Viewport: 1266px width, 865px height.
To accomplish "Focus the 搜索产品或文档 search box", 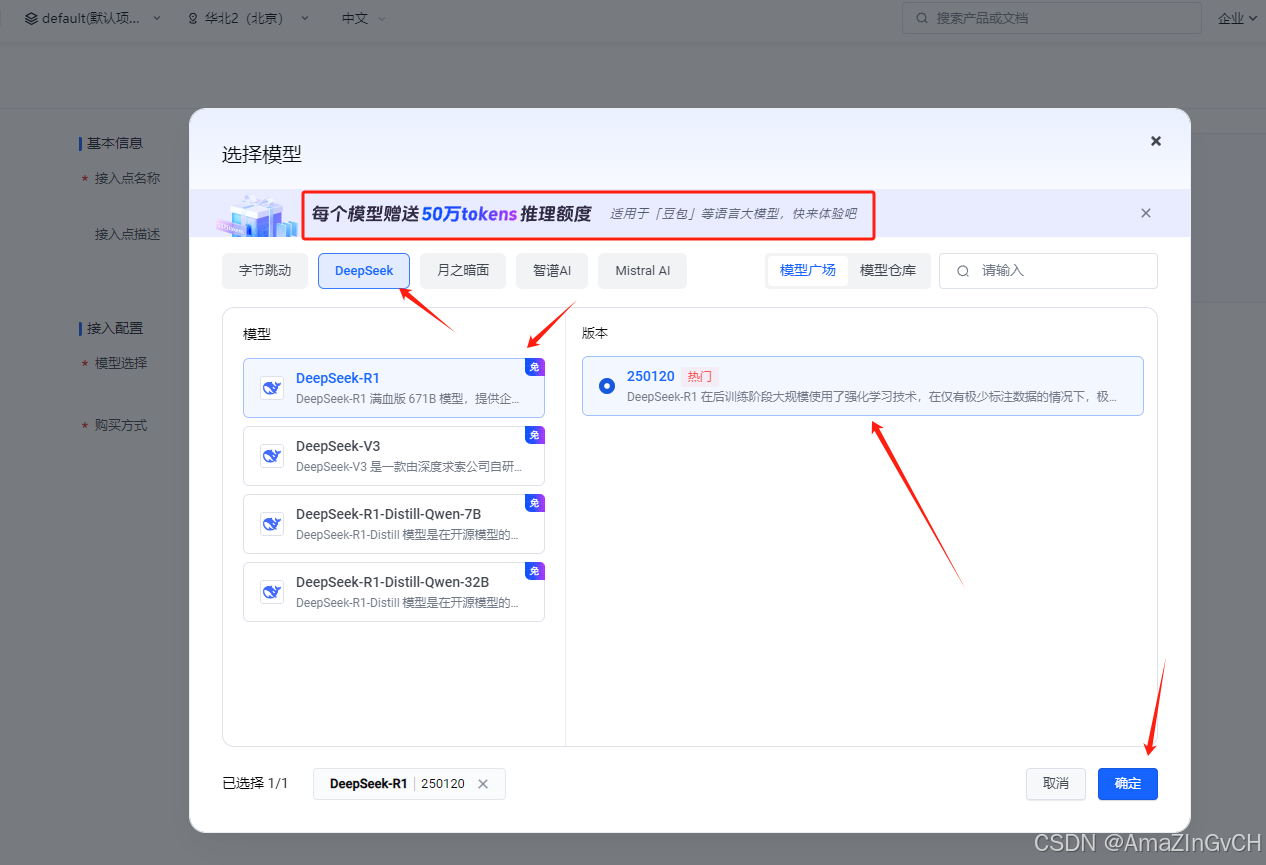I will coord(1052,18).
